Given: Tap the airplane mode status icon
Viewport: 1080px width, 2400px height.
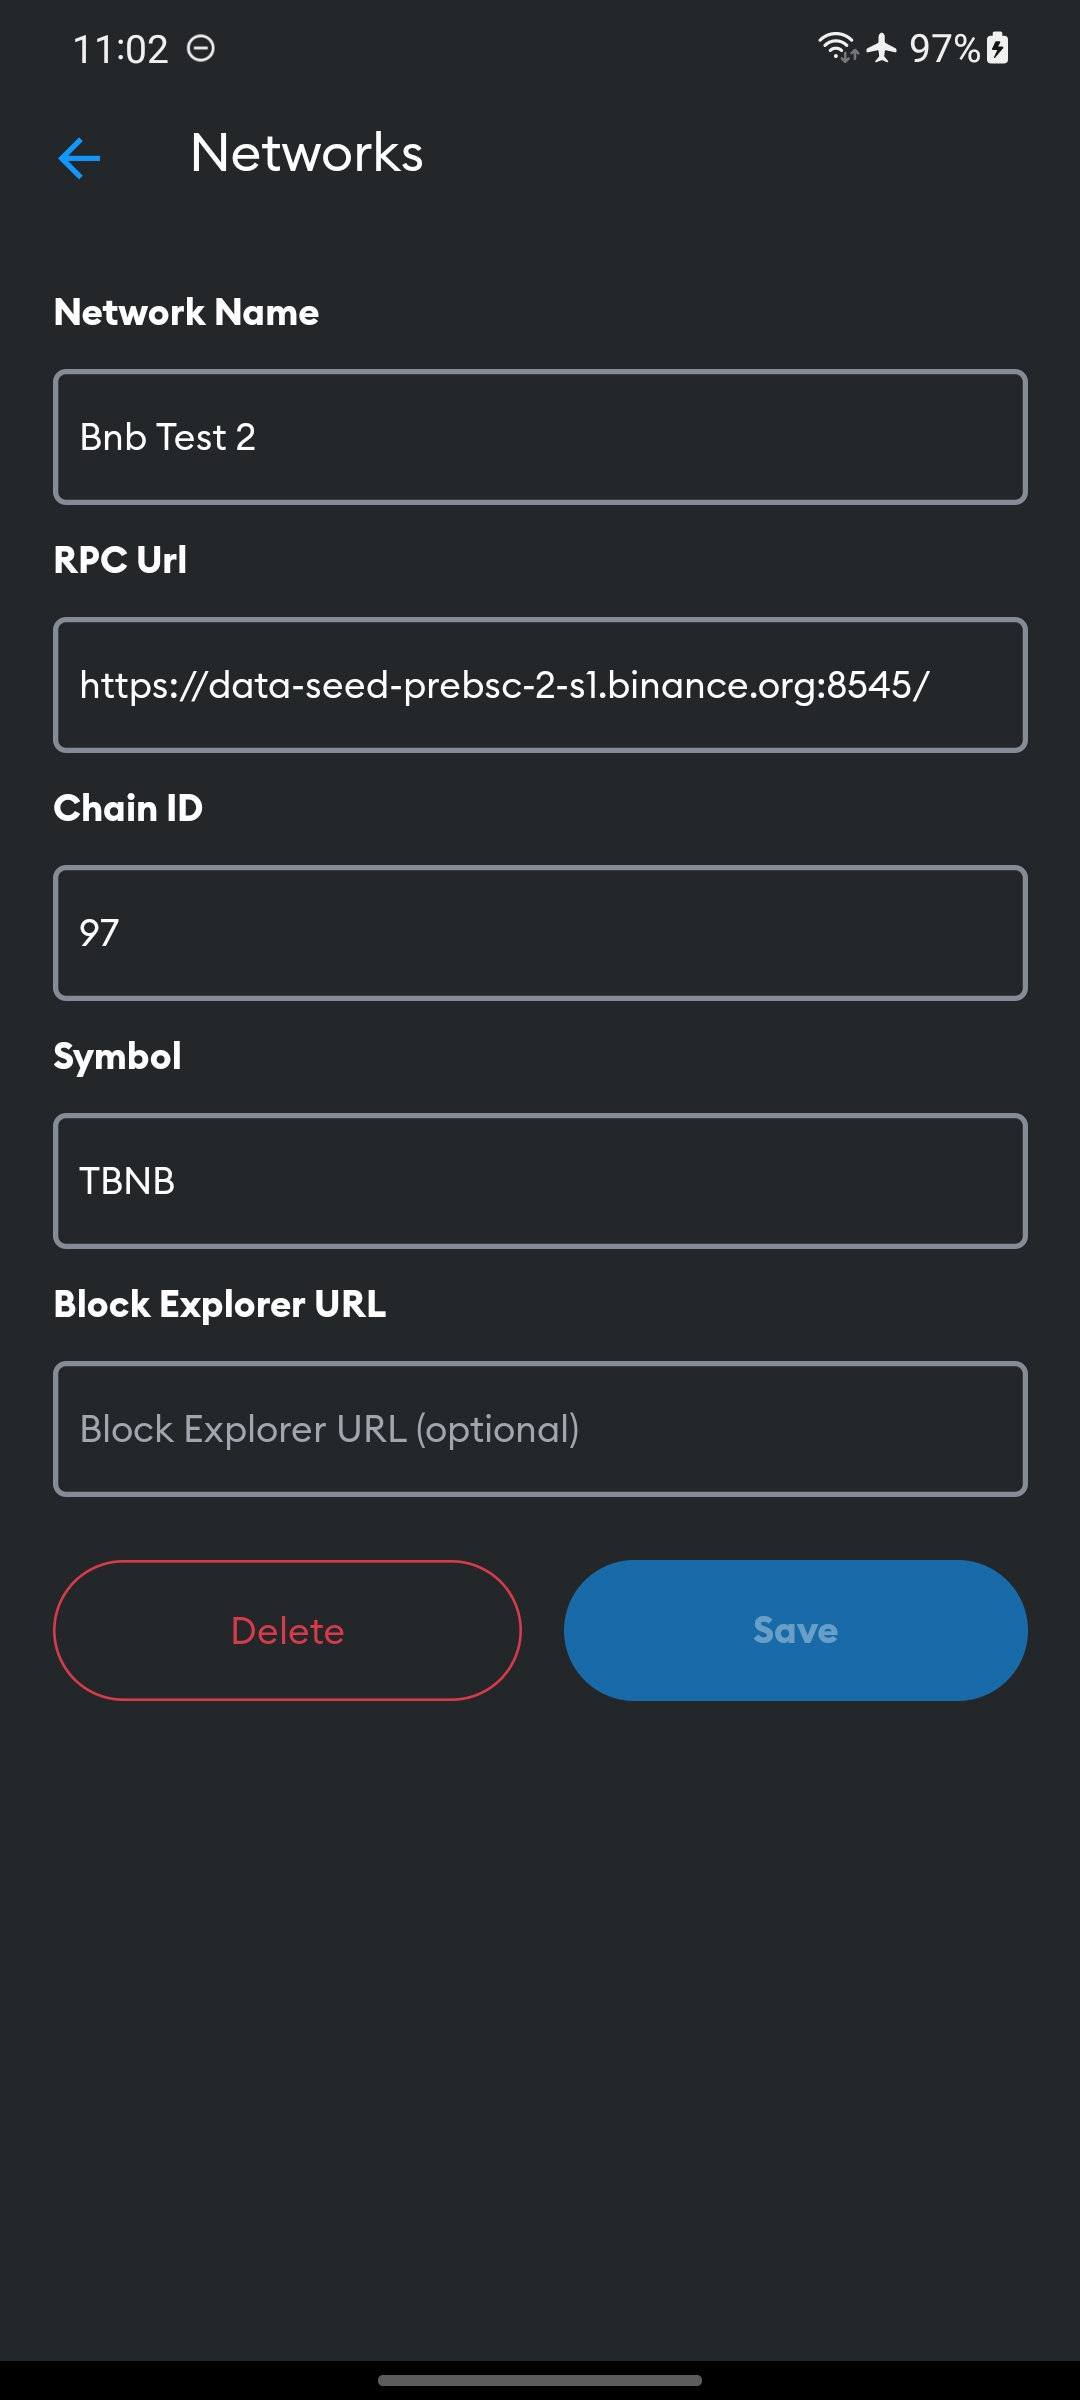Looking at the screenshot, I should (880, 47).
